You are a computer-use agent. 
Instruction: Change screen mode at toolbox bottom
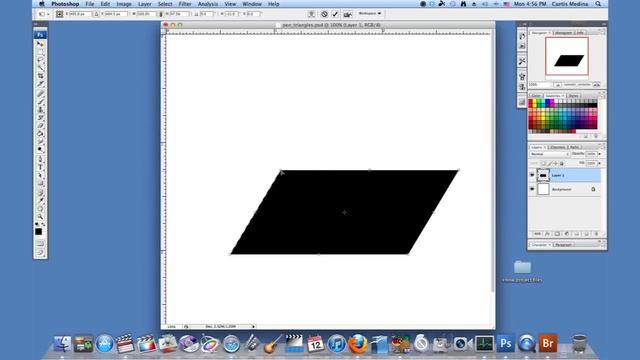[x=40, y=253]
